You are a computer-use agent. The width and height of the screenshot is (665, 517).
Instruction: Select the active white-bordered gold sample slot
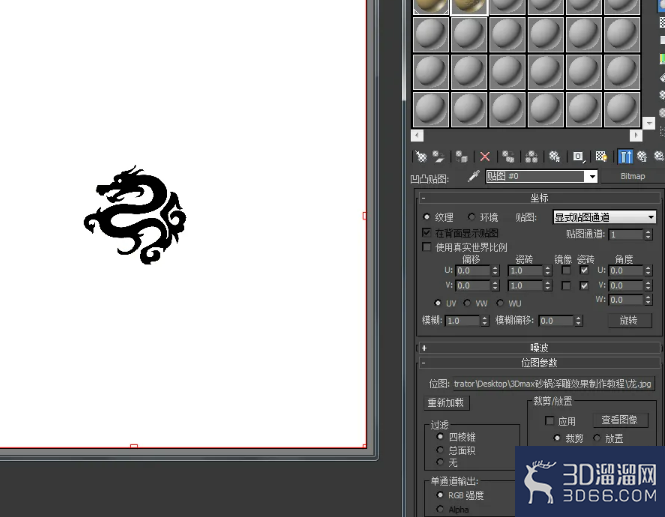point(469,6)
